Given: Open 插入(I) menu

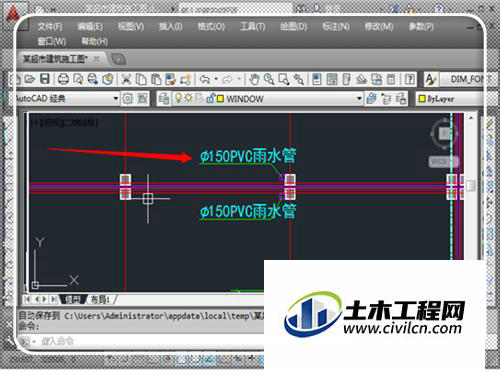Looking at the screenshot, I should point(170,26).
